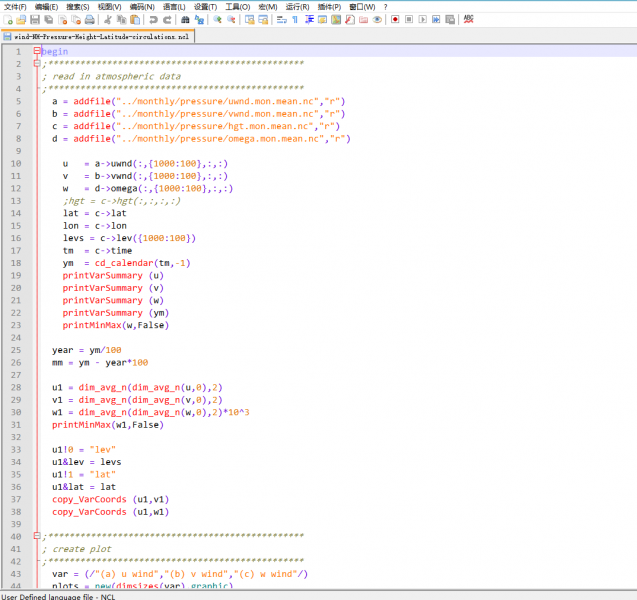Click the Save file toolbar icon
This screenshot has width=637, height=600.
[x=35, y=20]
